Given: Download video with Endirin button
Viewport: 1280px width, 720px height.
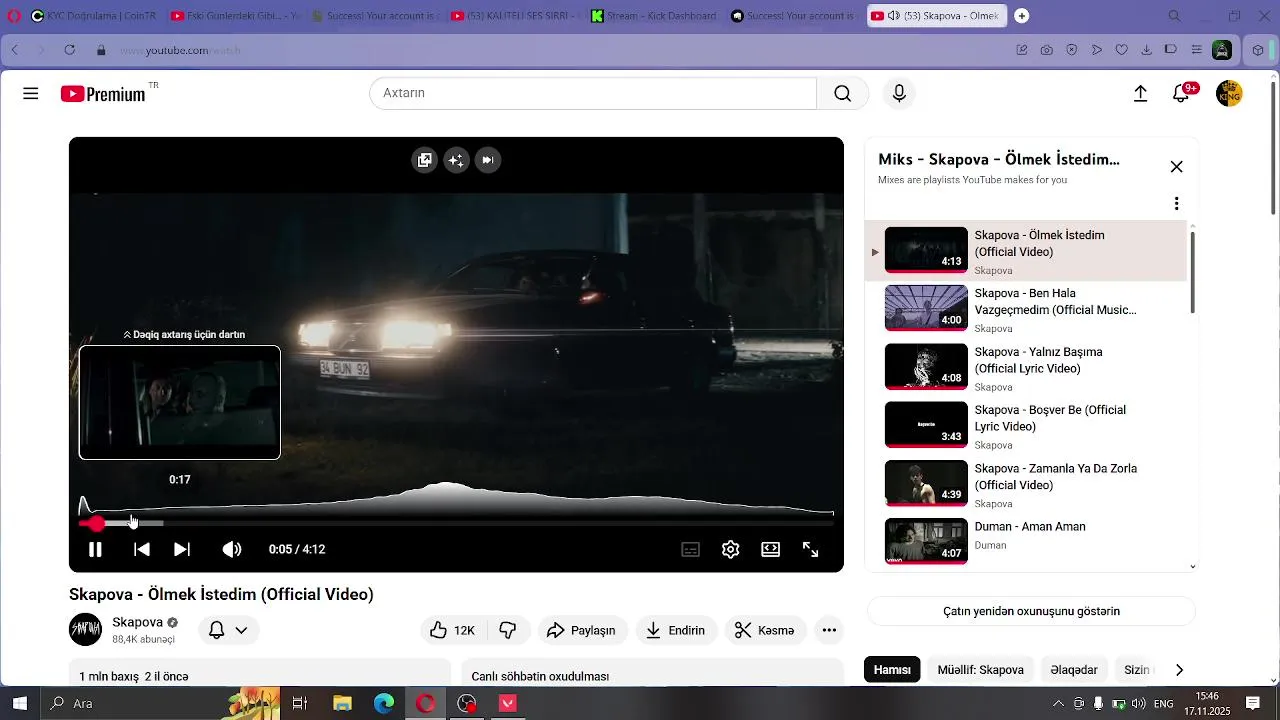Looking at the screenshot, I should tap(675, 630).
